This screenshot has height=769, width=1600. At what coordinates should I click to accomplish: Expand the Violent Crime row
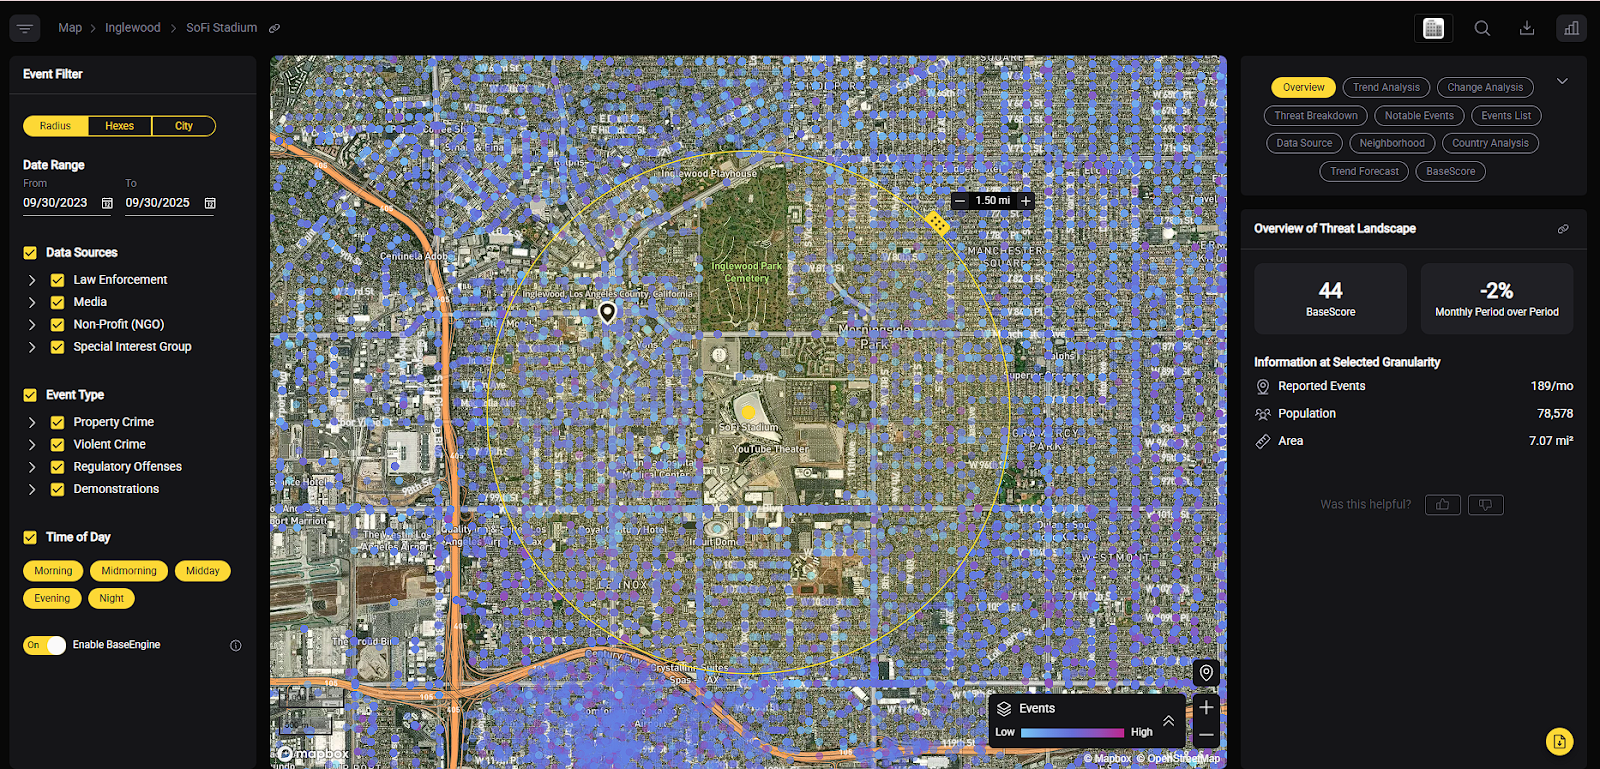(x=32, y=444)
